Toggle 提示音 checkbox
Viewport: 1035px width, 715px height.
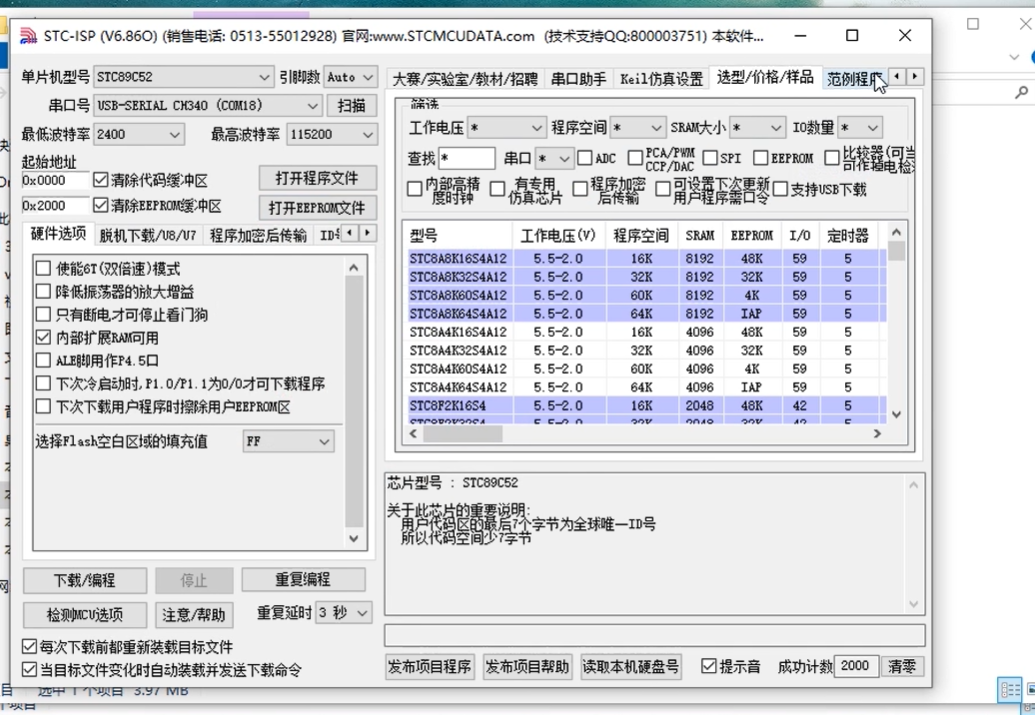(709, 666)
